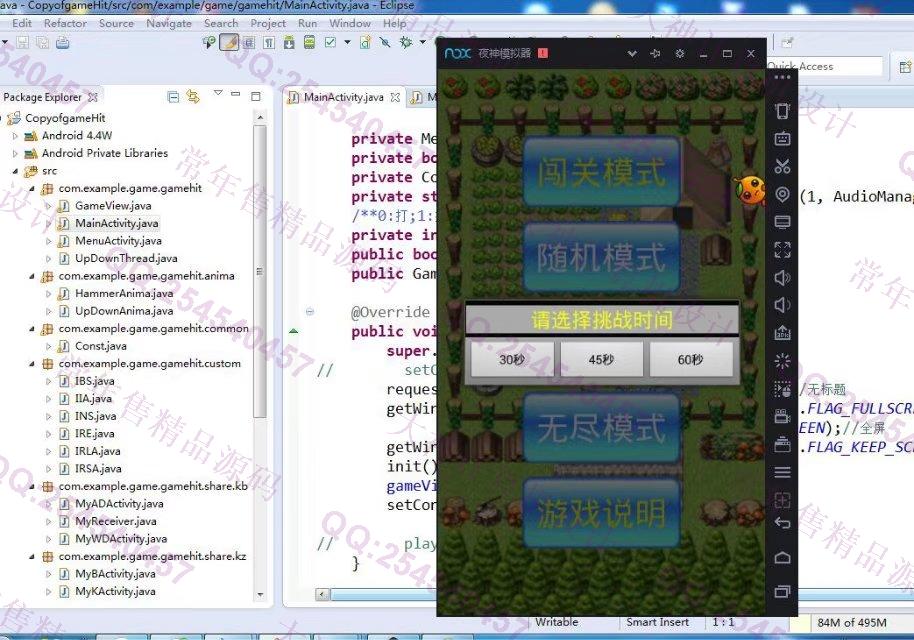Open the Project menu

(268, 23)
